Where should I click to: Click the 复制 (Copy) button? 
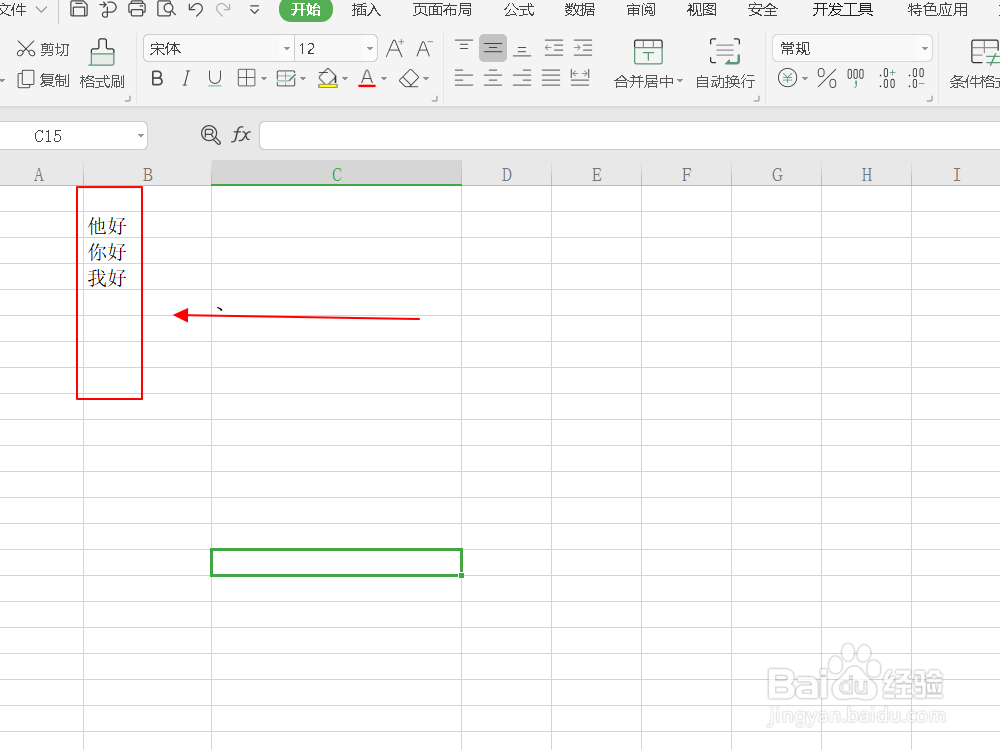coord(43,80)
